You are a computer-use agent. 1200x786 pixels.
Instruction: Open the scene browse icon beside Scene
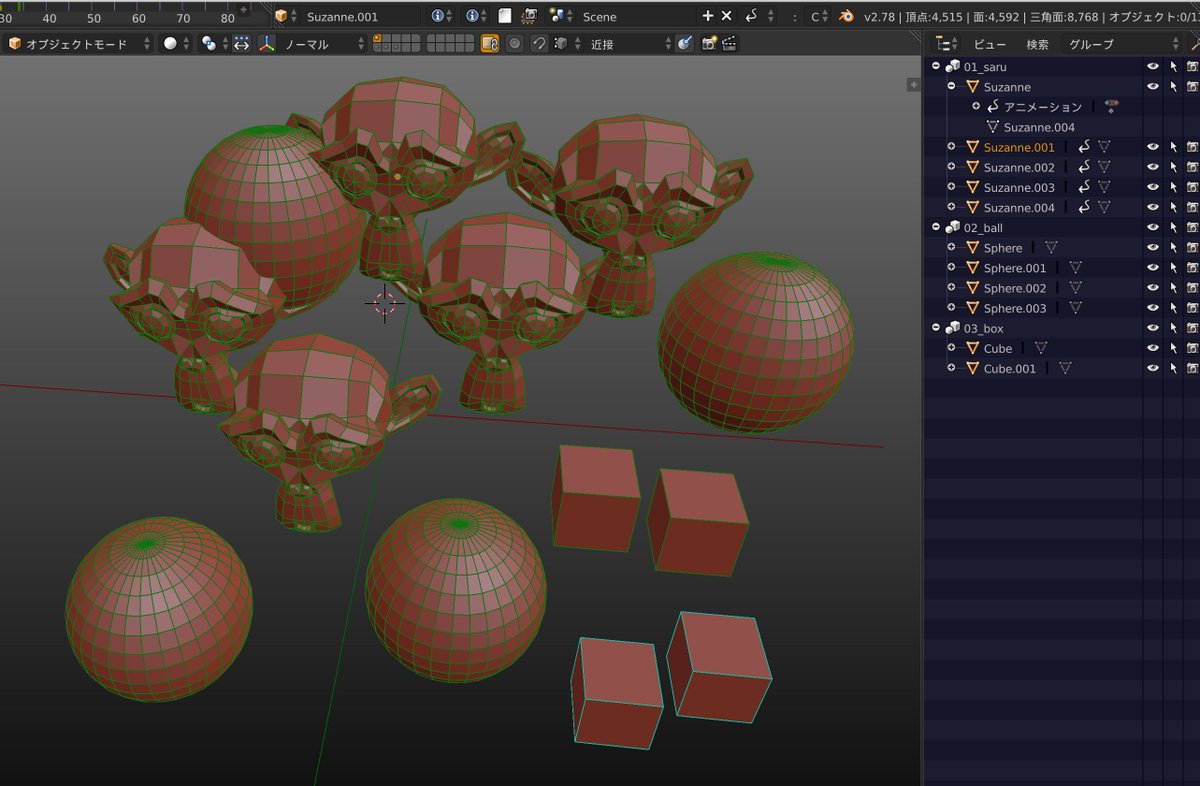(x=560, y=16)
